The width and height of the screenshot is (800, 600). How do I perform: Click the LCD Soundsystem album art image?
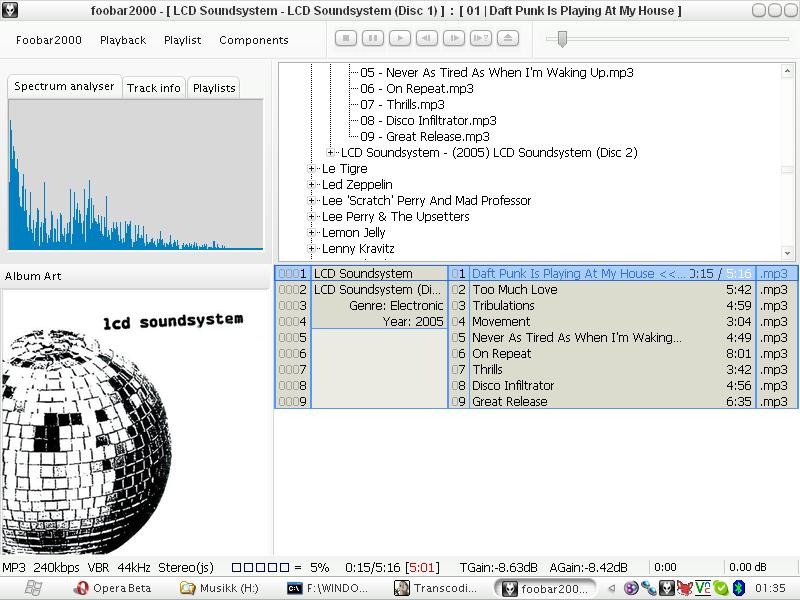pos(135,423)
